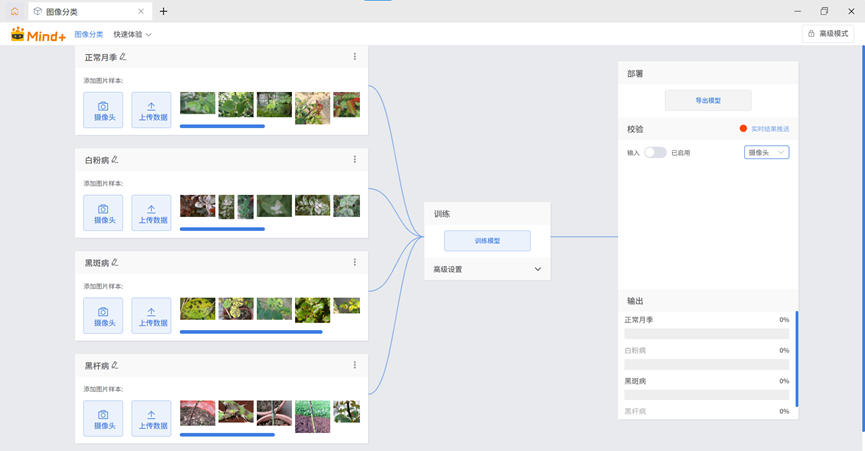The height and width of the screenshot is (451, 865).
Task: Toggle the 输入 input switch
Action: pyautogui.click(x=655, y=152)
